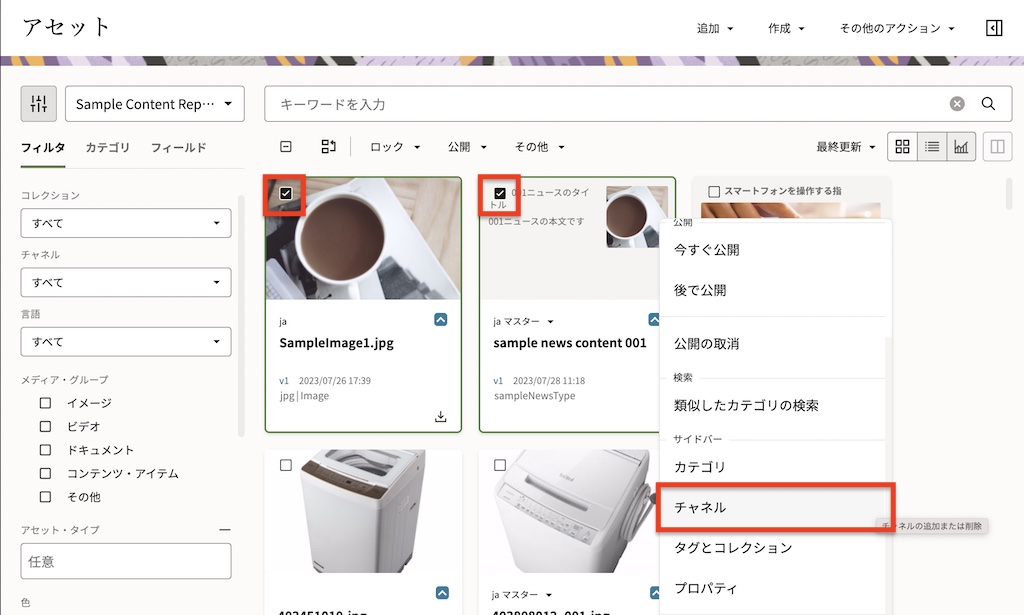Viewport: 1024px width, 615px height.
Task: Open the filter settings icon above sidebar
Action: [39, 103]
